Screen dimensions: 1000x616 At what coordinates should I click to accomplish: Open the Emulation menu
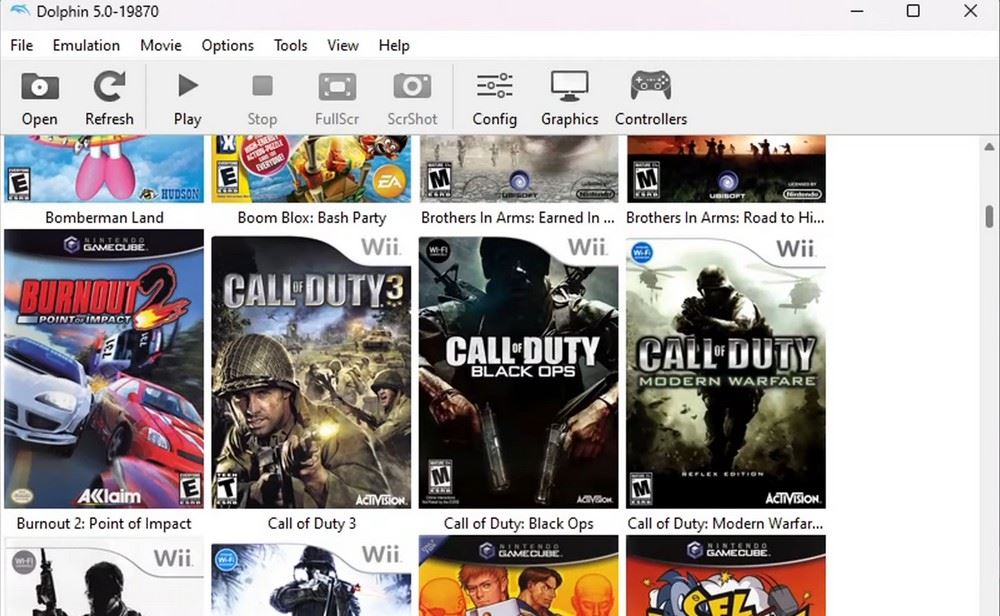click(86, 45)
